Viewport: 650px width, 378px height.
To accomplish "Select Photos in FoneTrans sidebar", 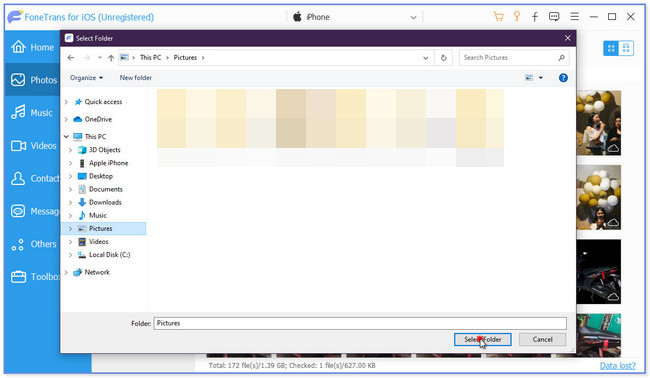I will pos(33,80).
